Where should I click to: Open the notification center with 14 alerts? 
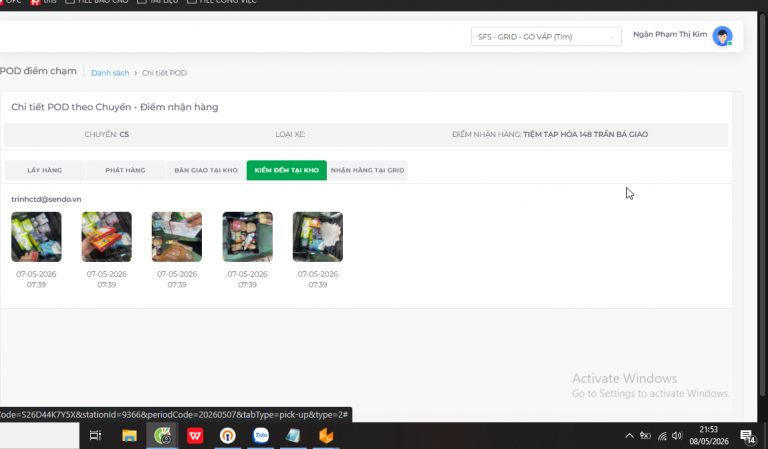pos(748,436)
